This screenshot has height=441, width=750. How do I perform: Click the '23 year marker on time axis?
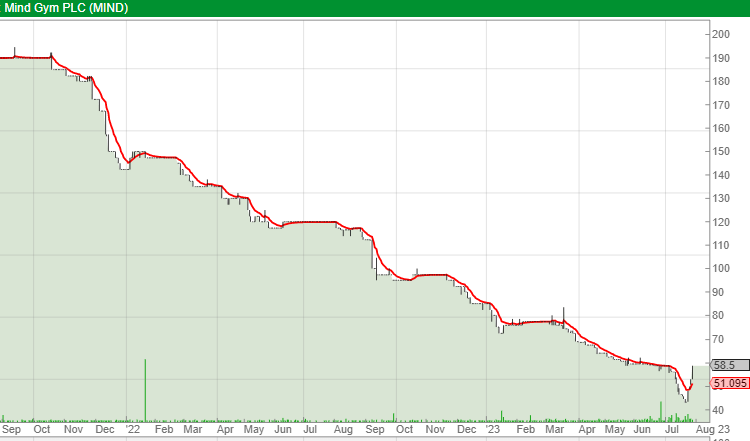(x=492, y=429)
